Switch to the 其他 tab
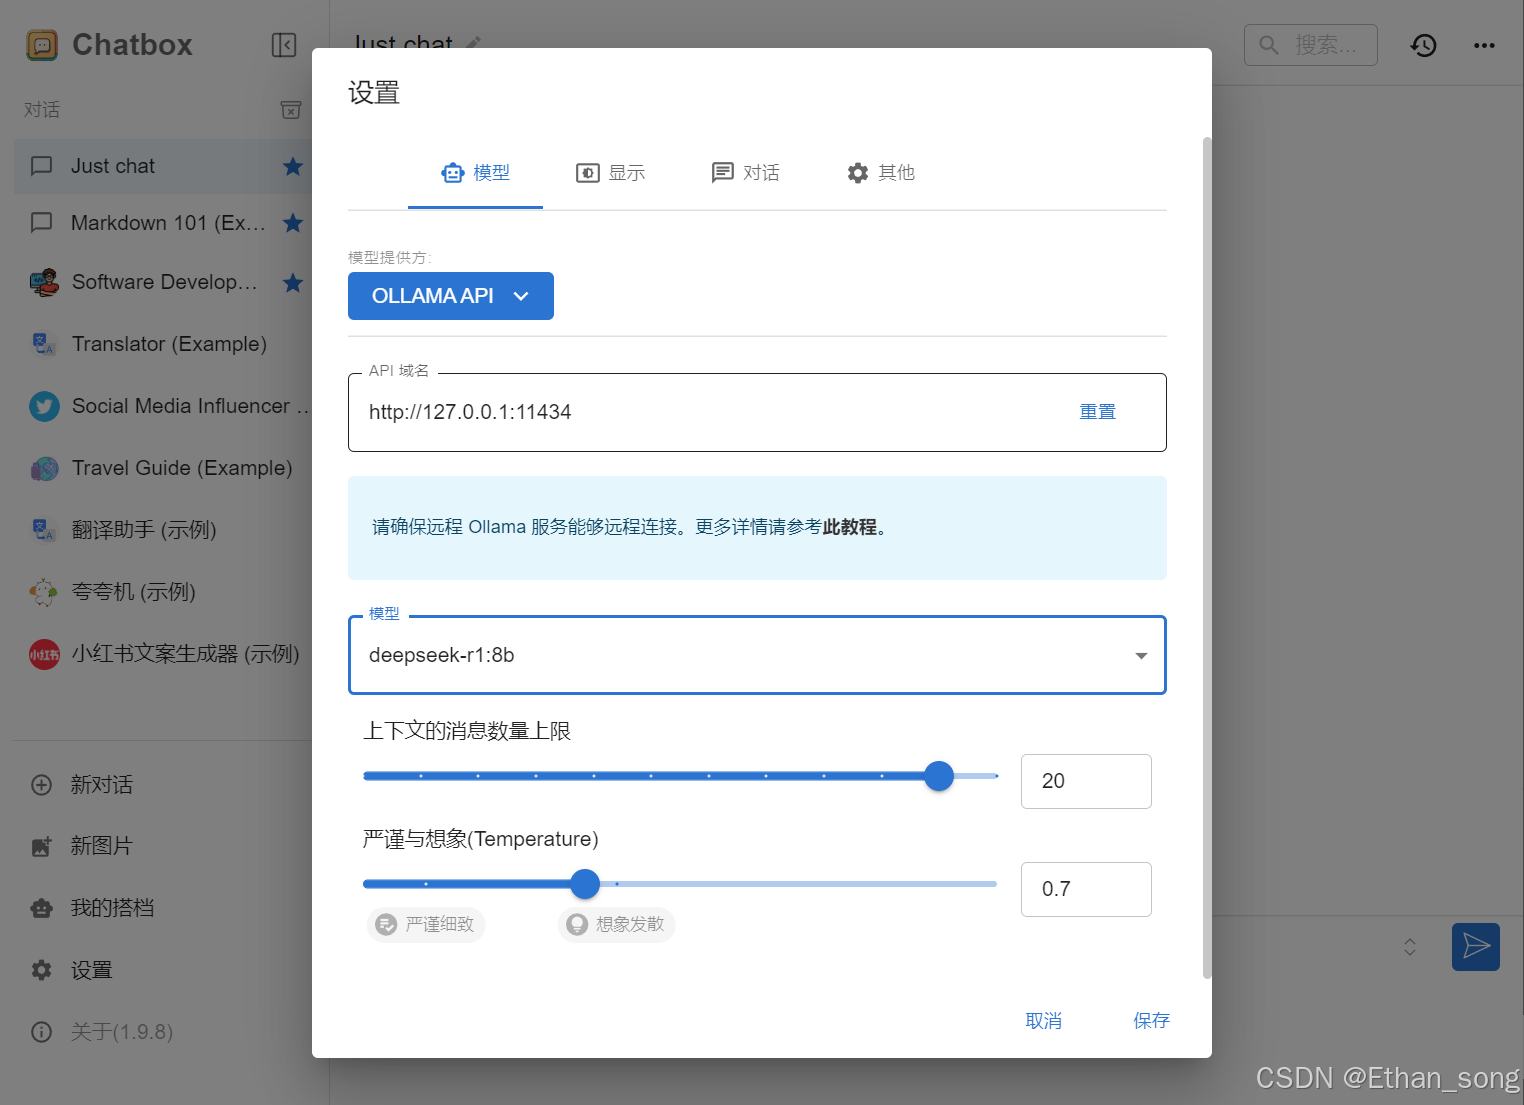This screenshot has height=1105, width=1524. tap(880, 173)
